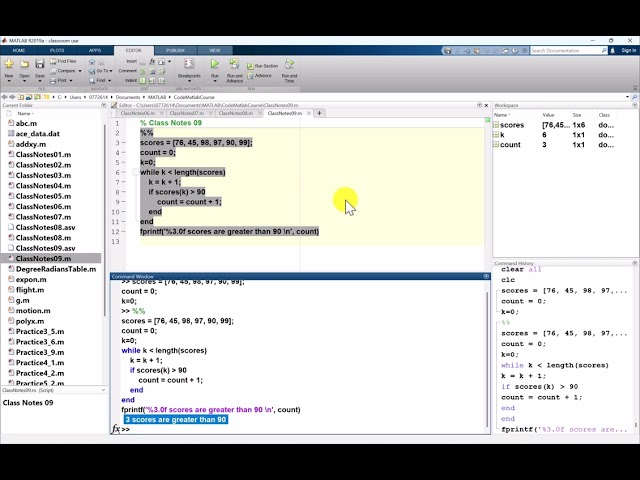This screenshot has height=480, width=640.
Task: Open the Breakpoints dropdown arrow
Action: coord(189,81)
